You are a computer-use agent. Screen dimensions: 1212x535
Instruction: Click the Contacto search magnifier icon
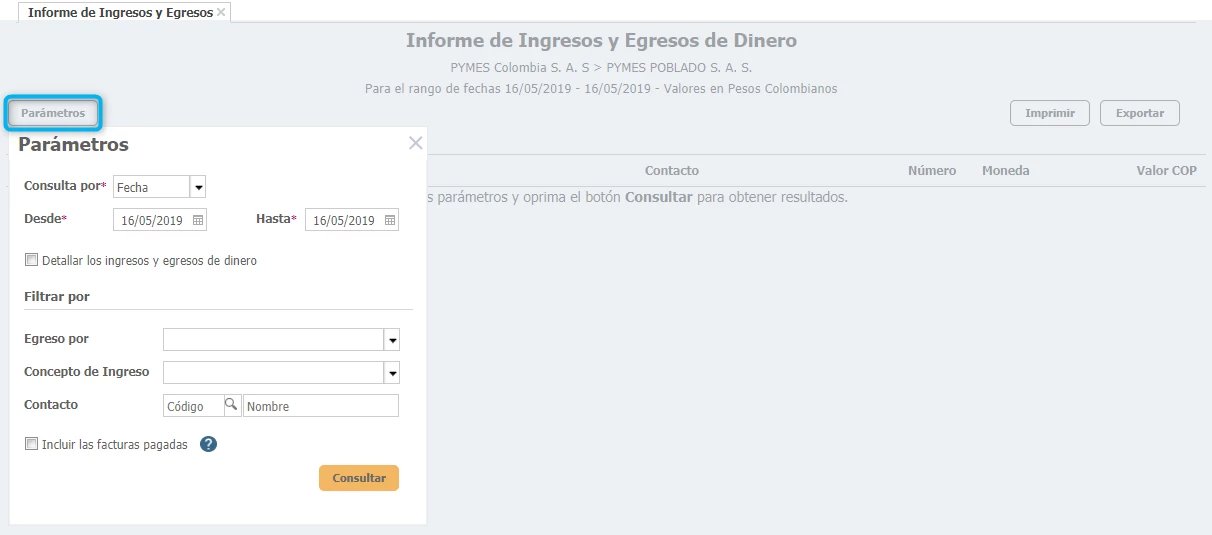point(231,405)
